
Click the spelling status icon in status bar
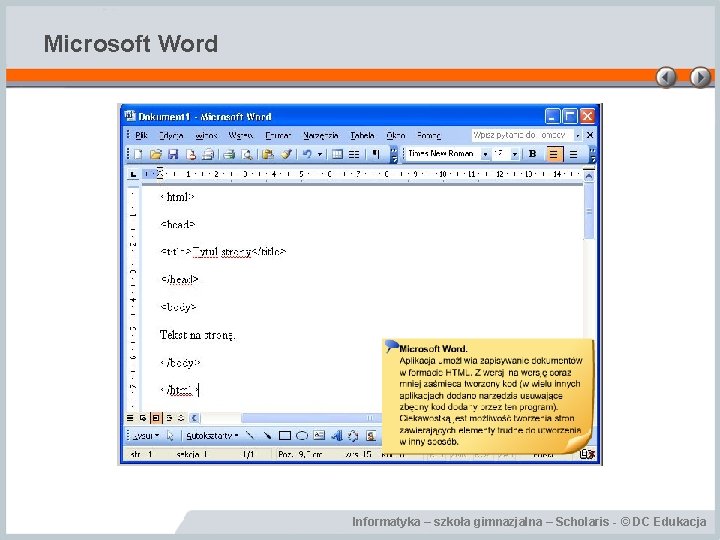click(x=587, y=455)
